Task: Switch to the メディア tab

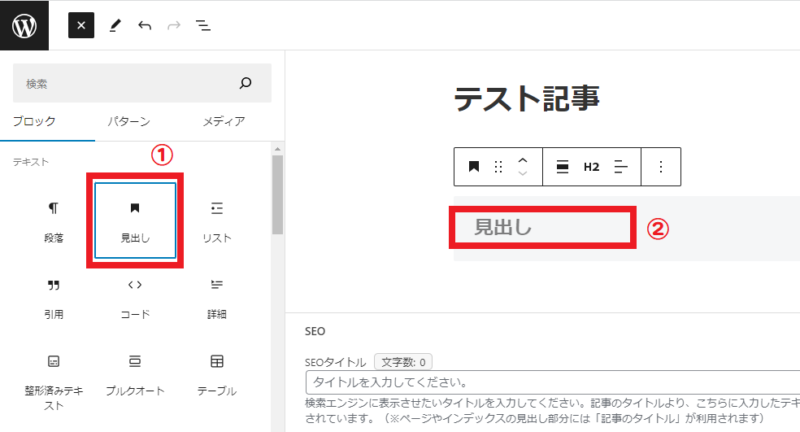Action: point(223,122)
